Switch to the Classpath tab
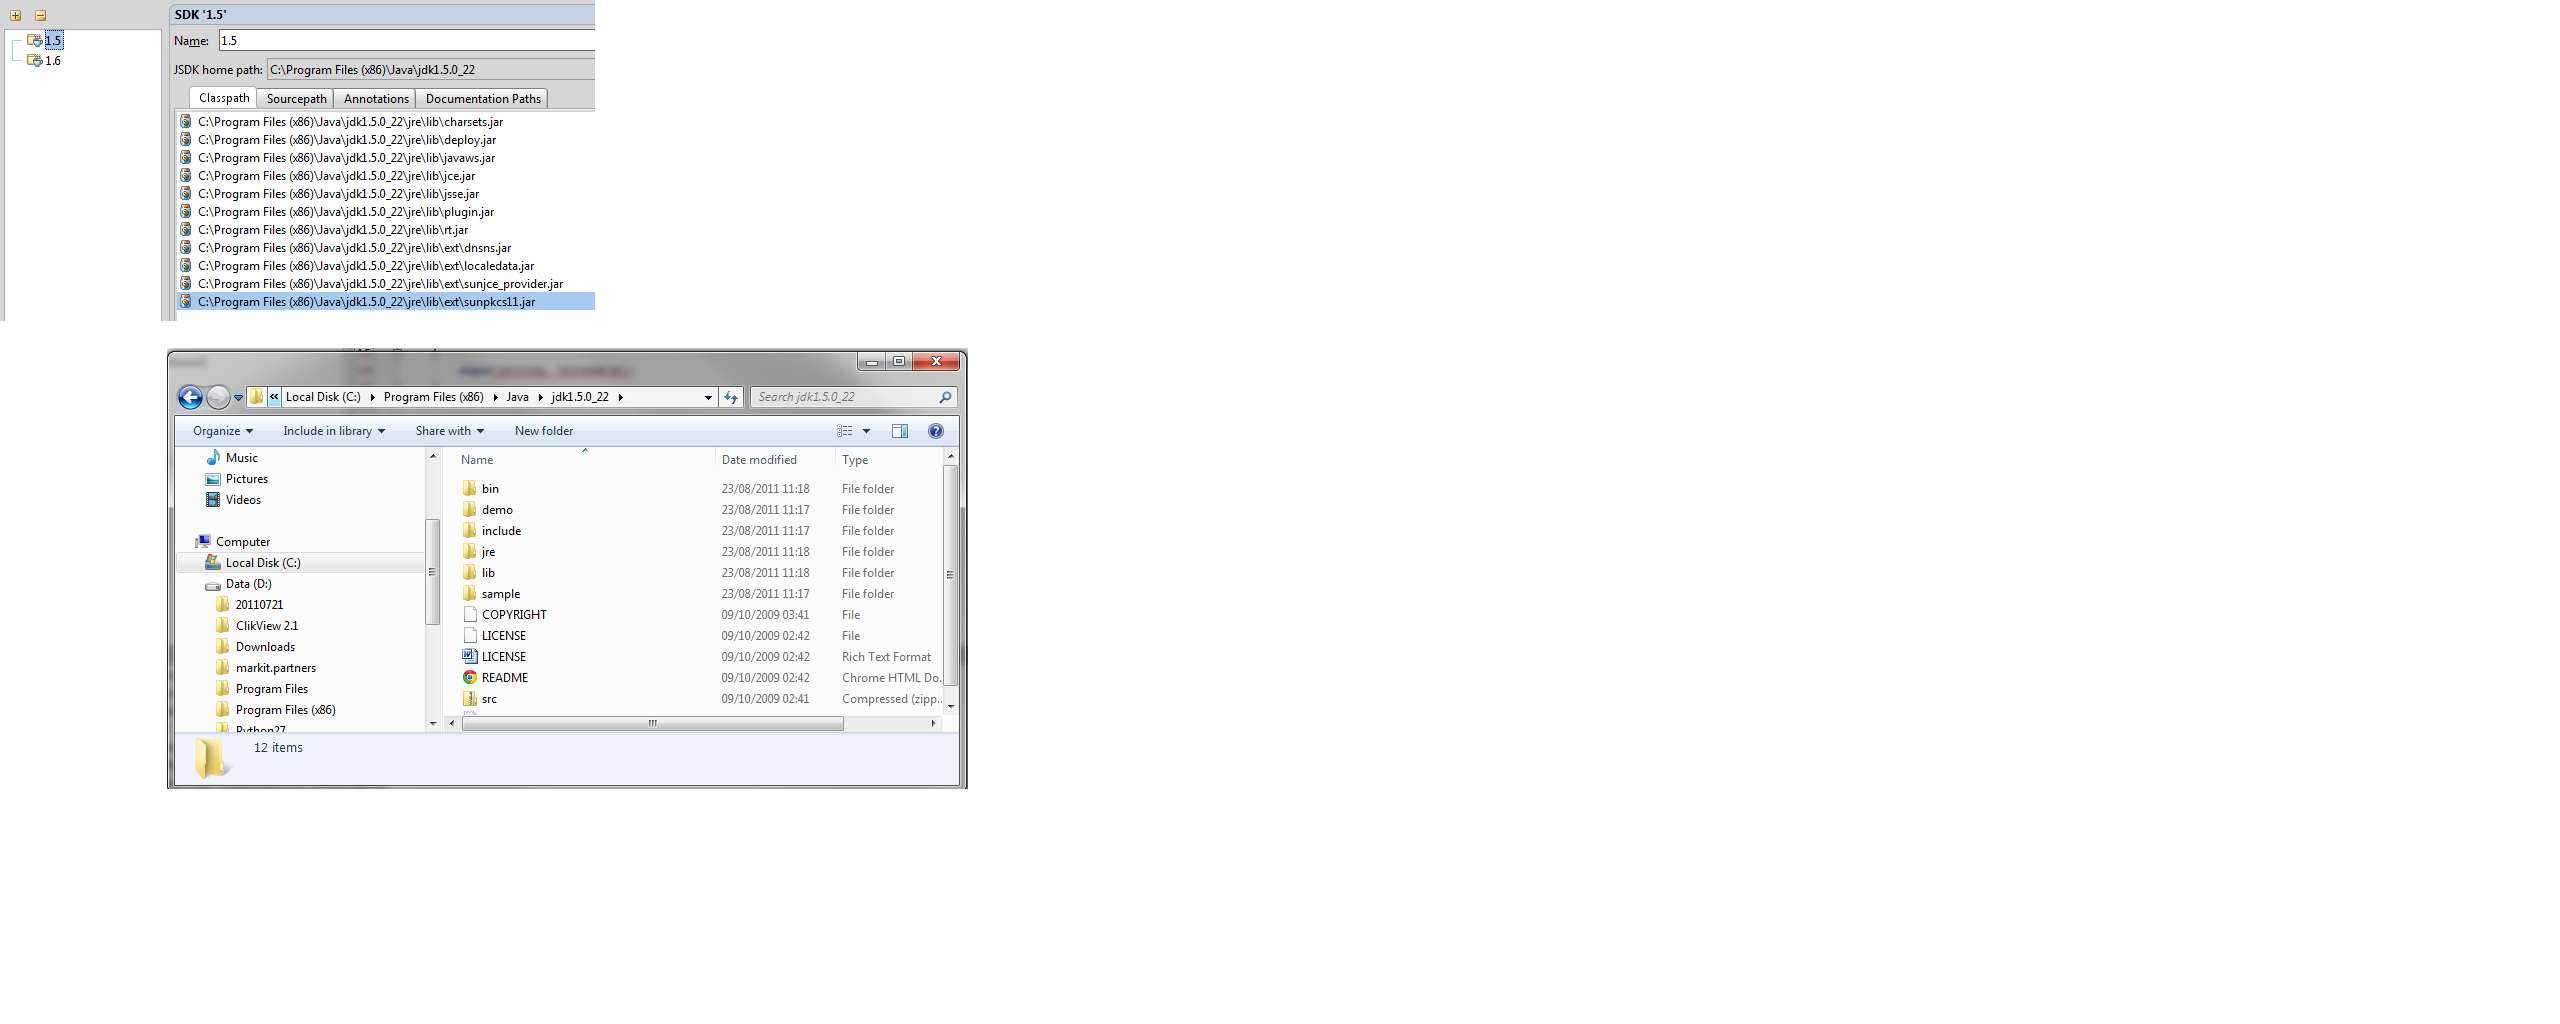2560x1024 pixels. 224,98
